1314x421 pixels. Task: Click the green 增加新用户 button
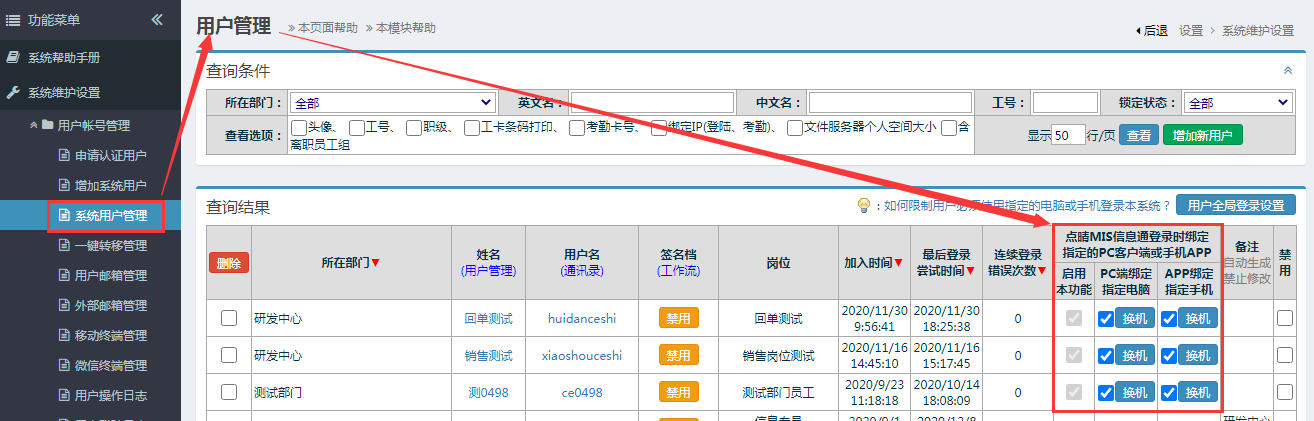pos(1203,135)
